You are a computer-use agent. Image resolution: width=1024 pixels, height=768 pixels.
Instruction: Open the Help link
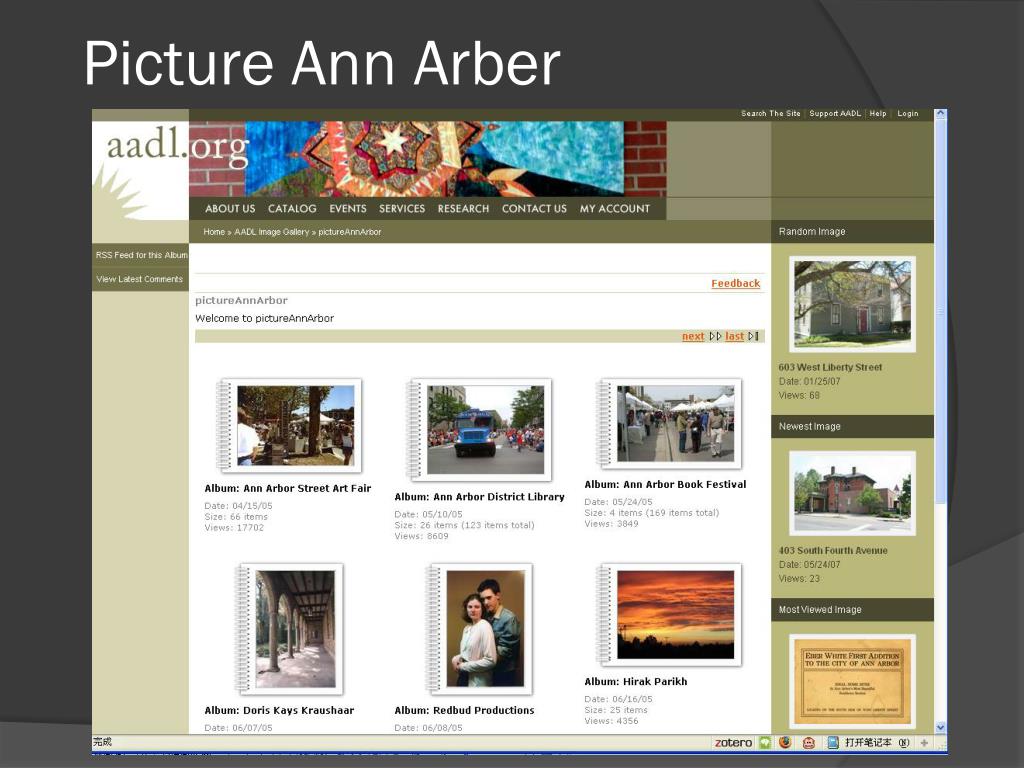pyautogui.click(x=878, y=114)
